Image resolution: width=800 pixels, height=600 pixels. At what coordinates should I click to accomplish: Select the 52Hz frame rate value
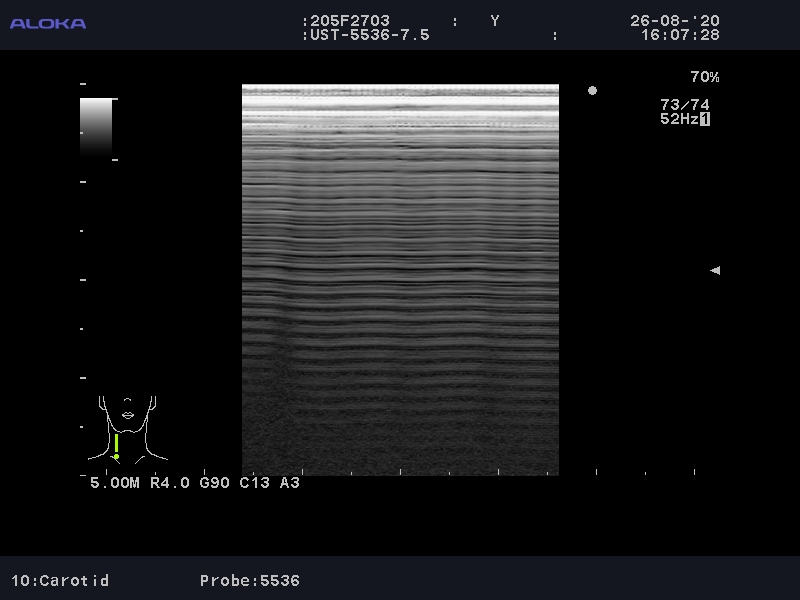click(678, 119)
